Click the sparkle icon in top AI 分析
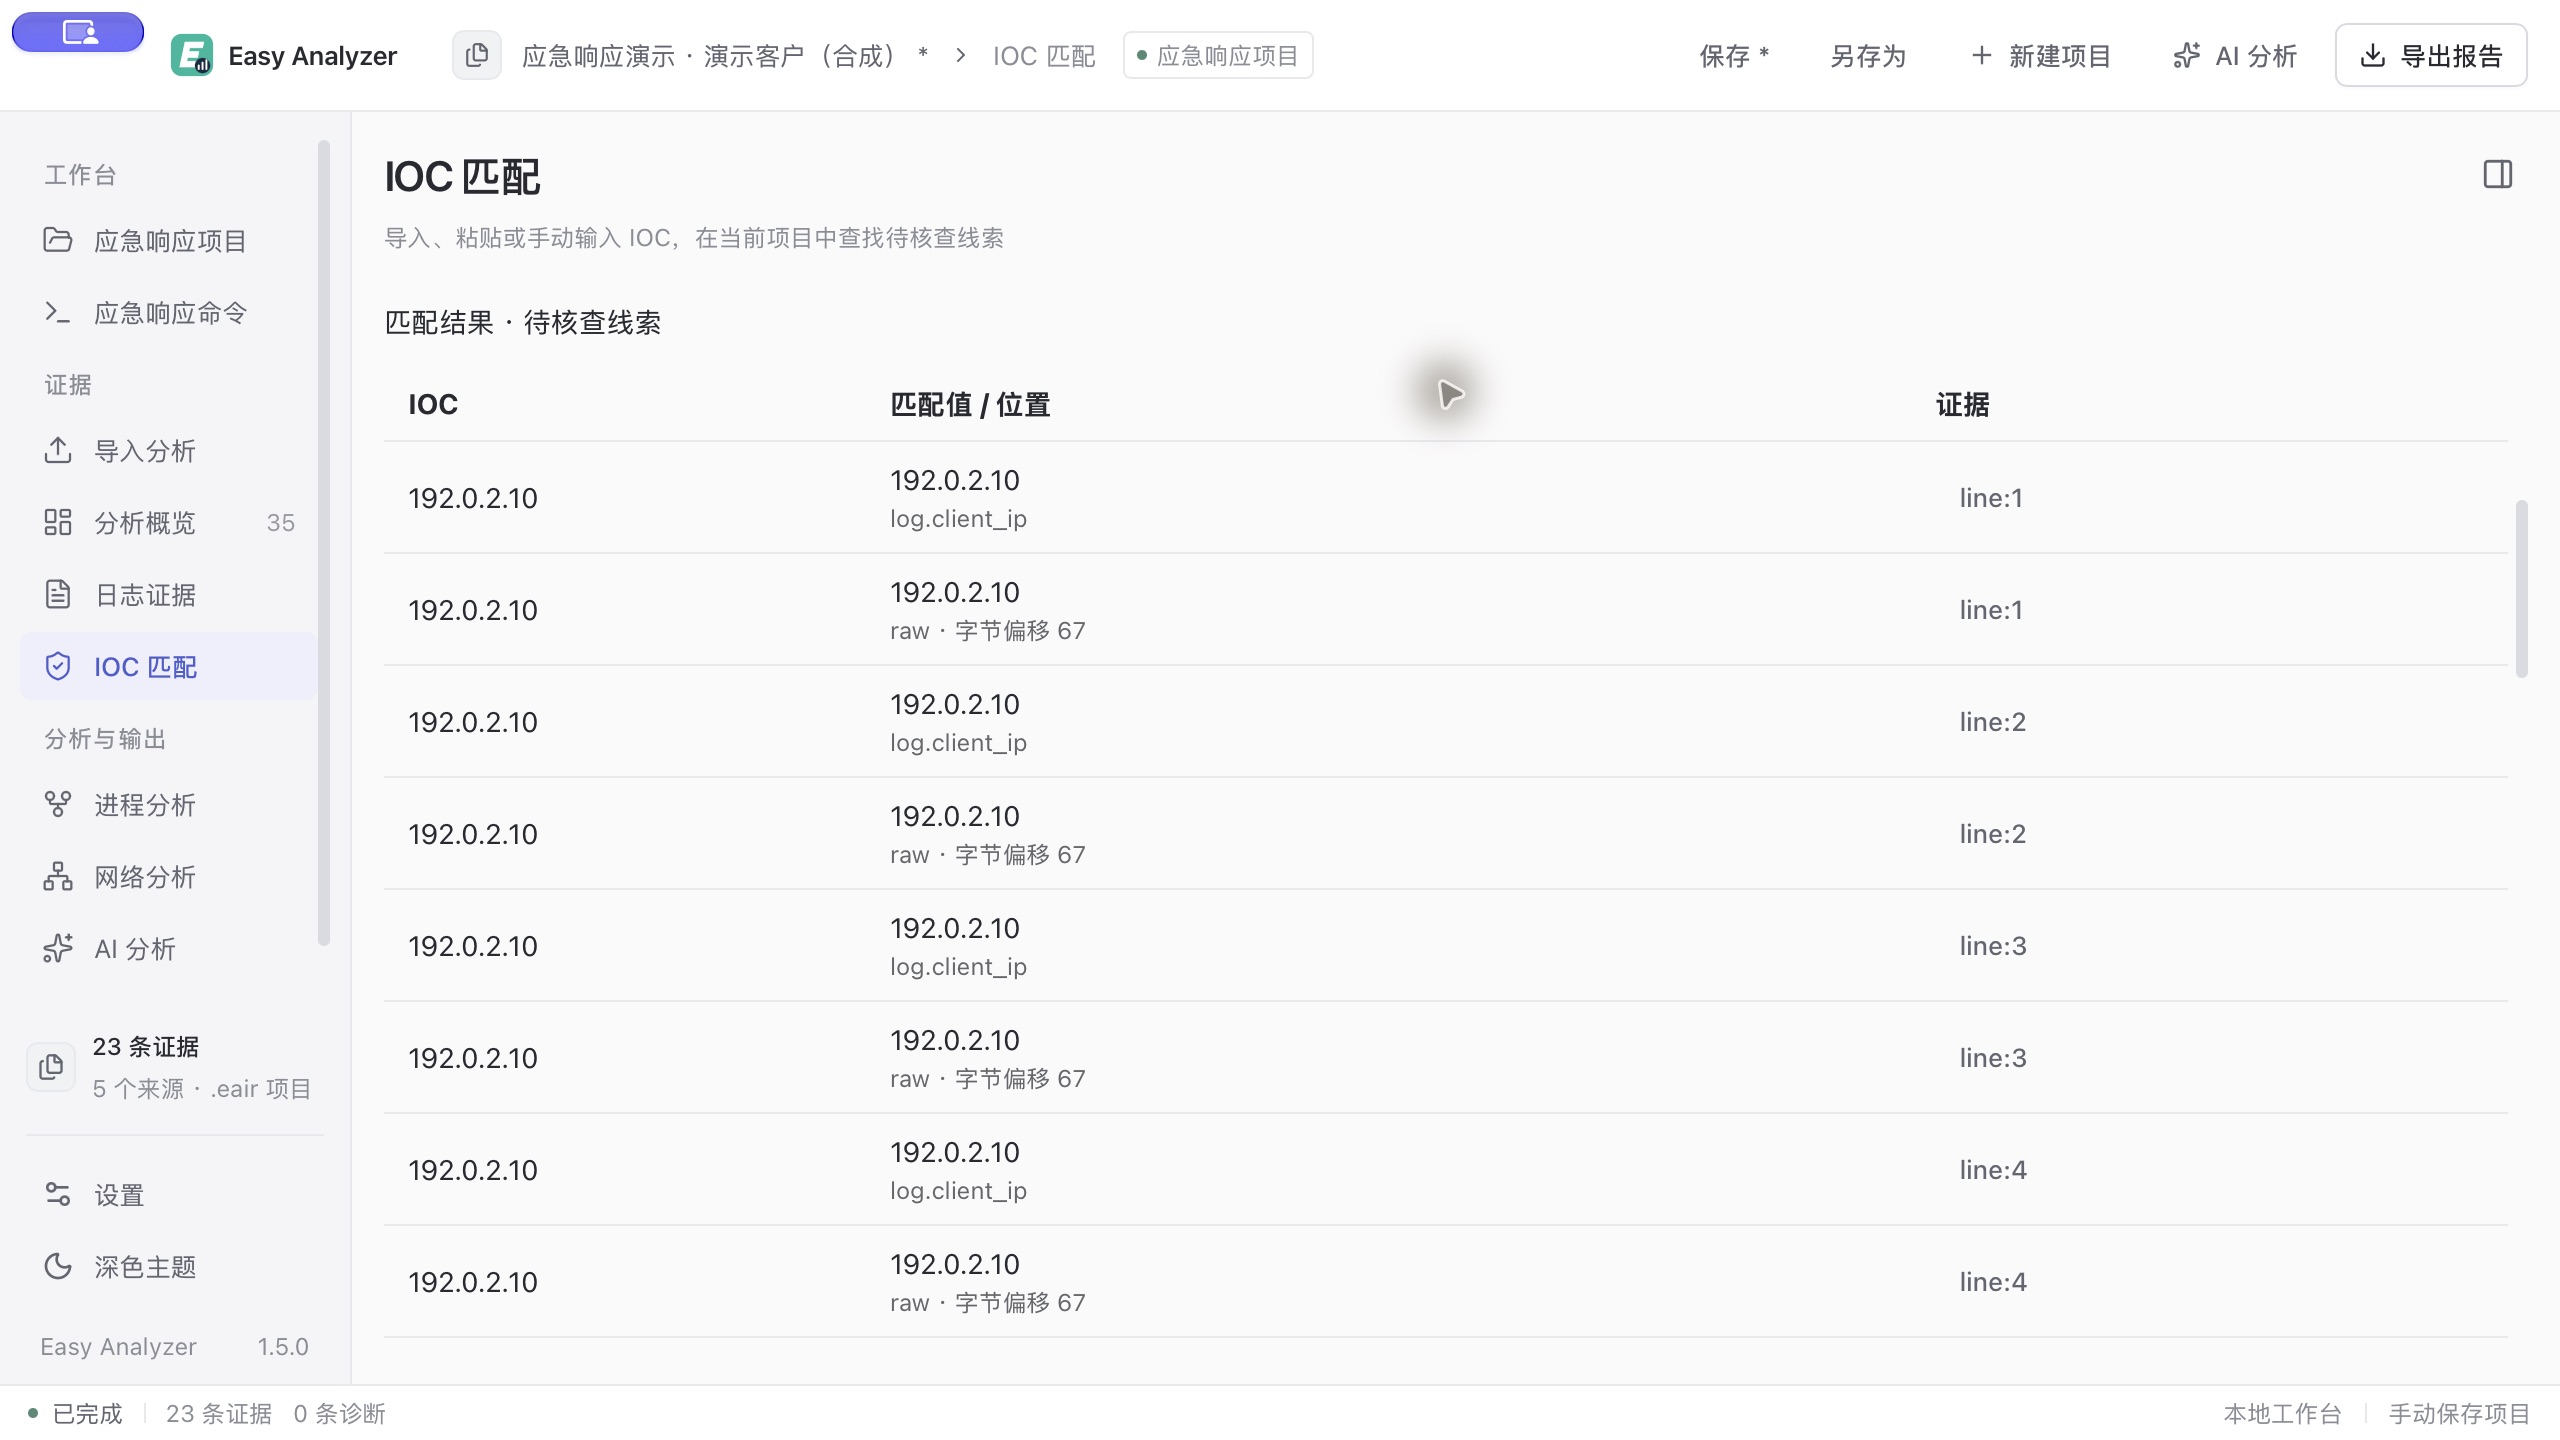 pos(2187,55)
